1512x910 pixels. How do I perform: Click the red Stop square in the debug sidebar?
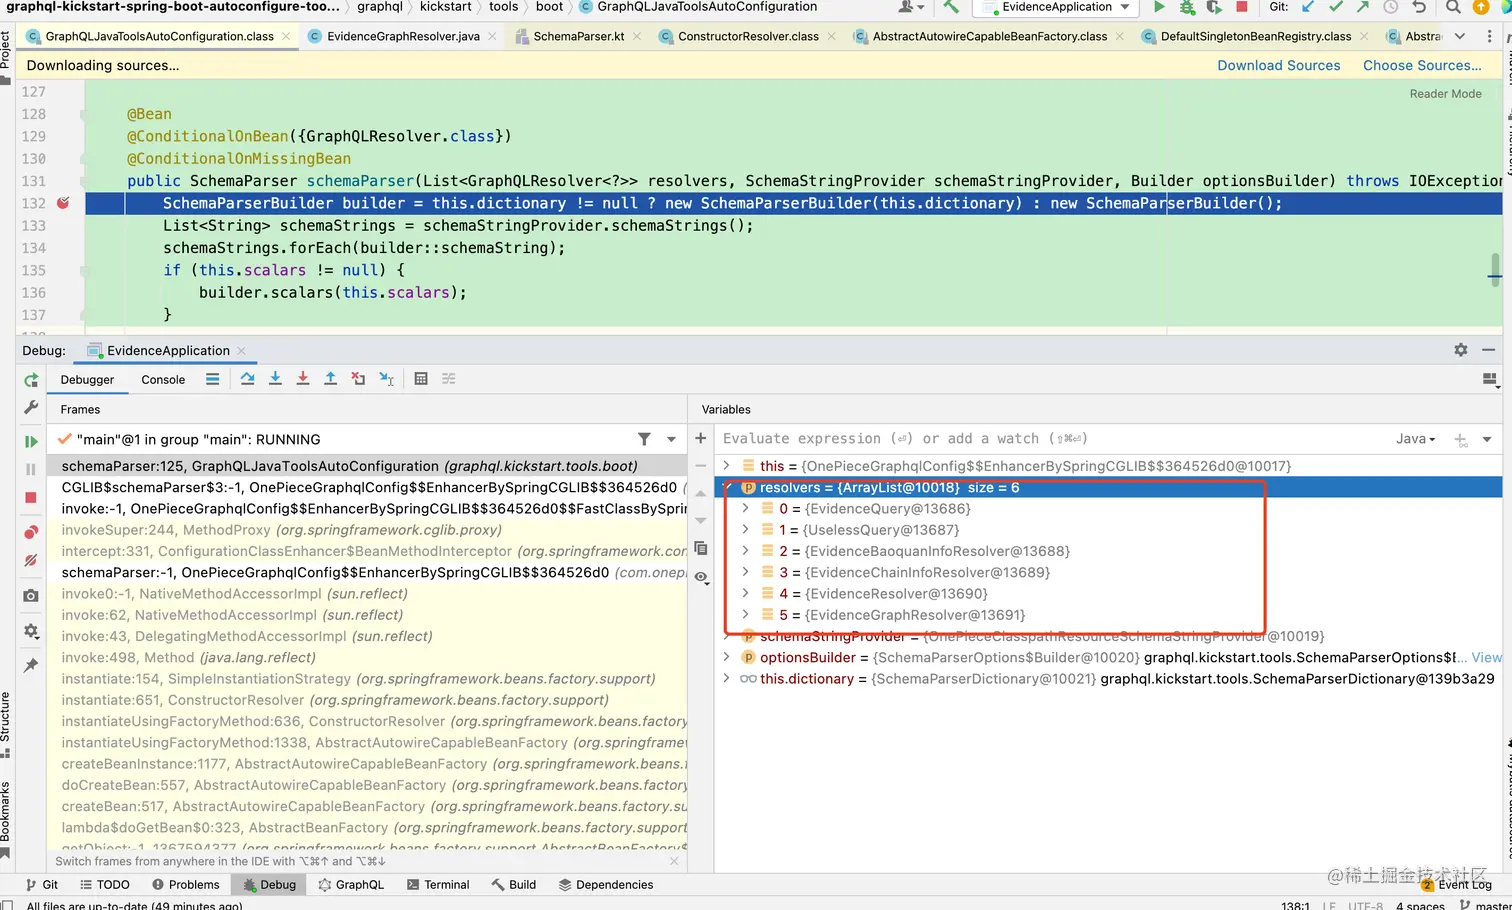tap(31, 497)
